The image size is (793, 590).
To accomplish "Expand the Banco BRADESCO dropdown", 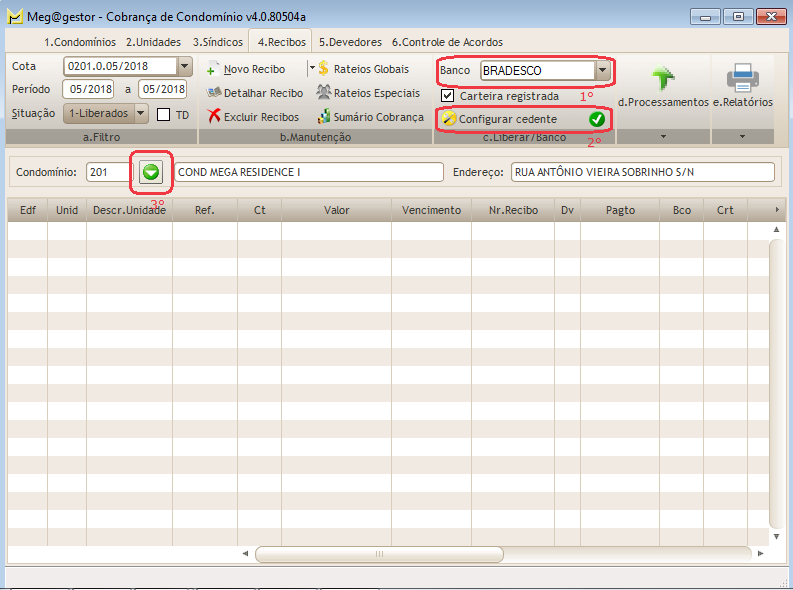I will 602,71.
